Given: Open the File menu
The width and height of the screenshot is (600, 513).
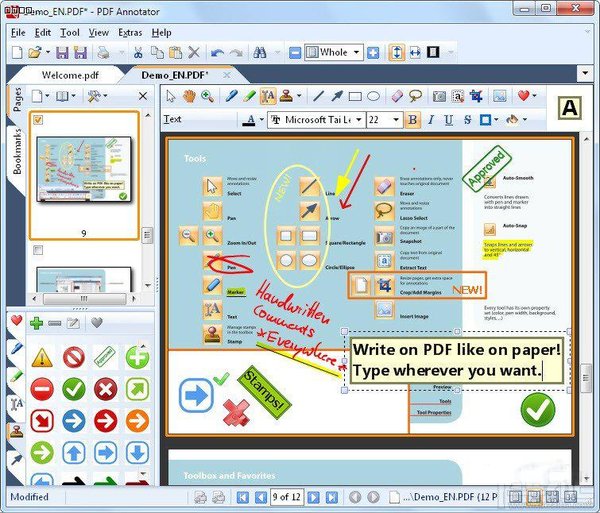Looking at the screenshot, I should [x=18, y=33].
